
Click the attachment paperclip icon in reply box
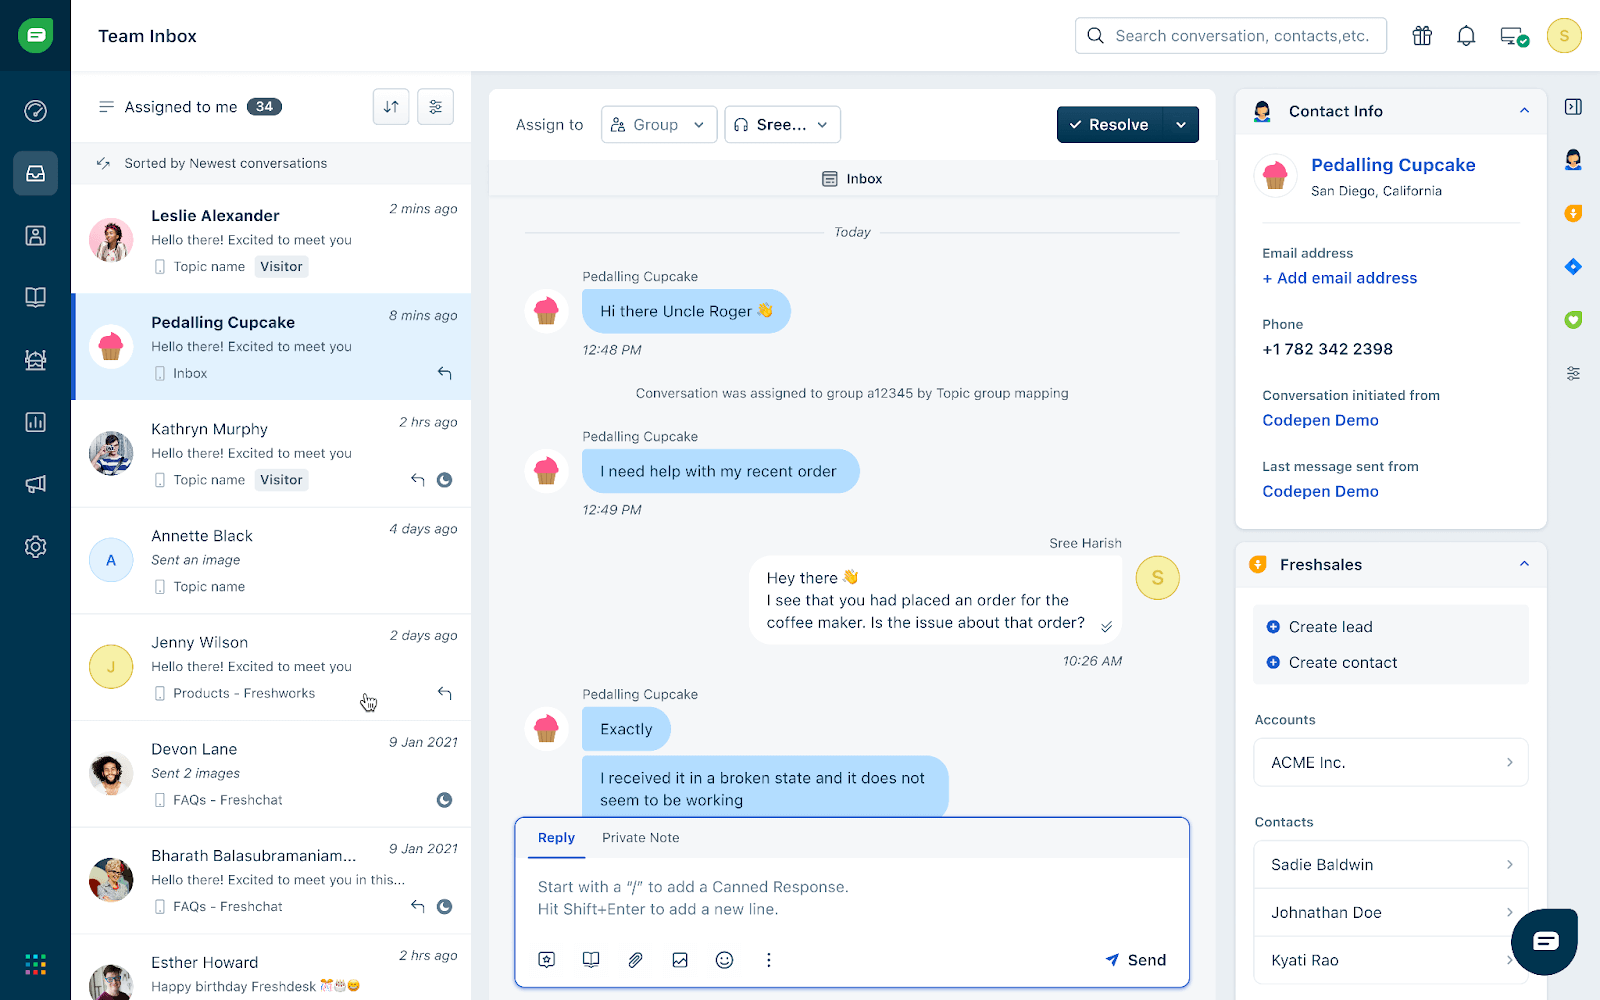[635, 960]
